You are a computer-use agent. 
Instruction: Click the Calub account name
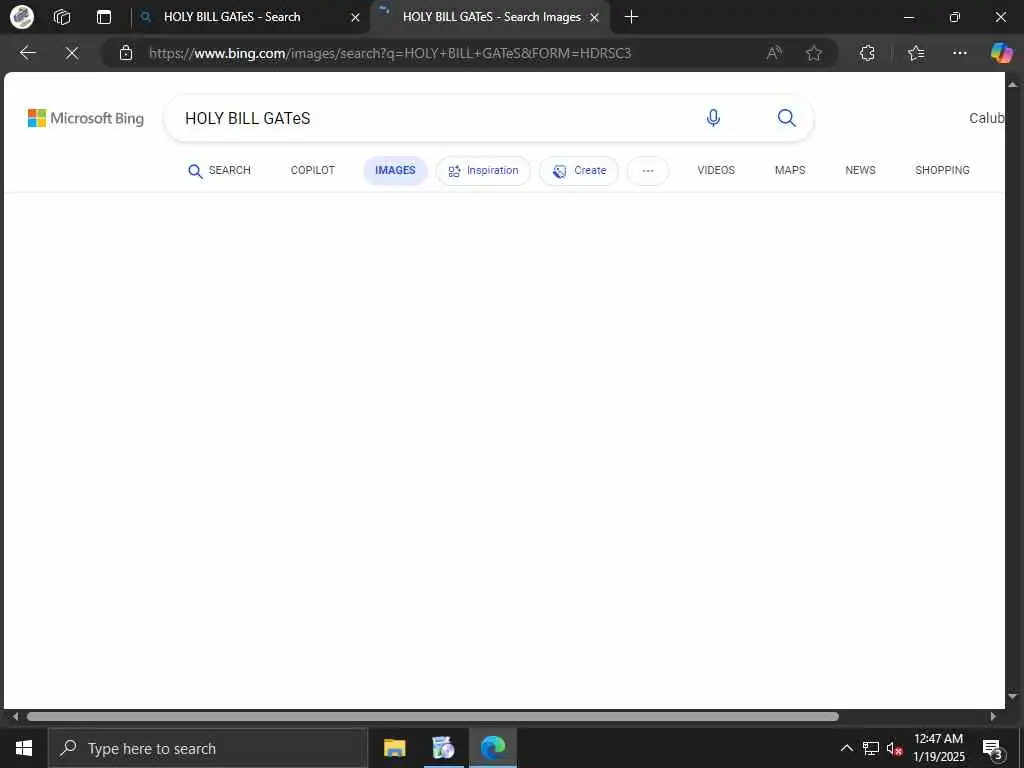click(986, 118)
